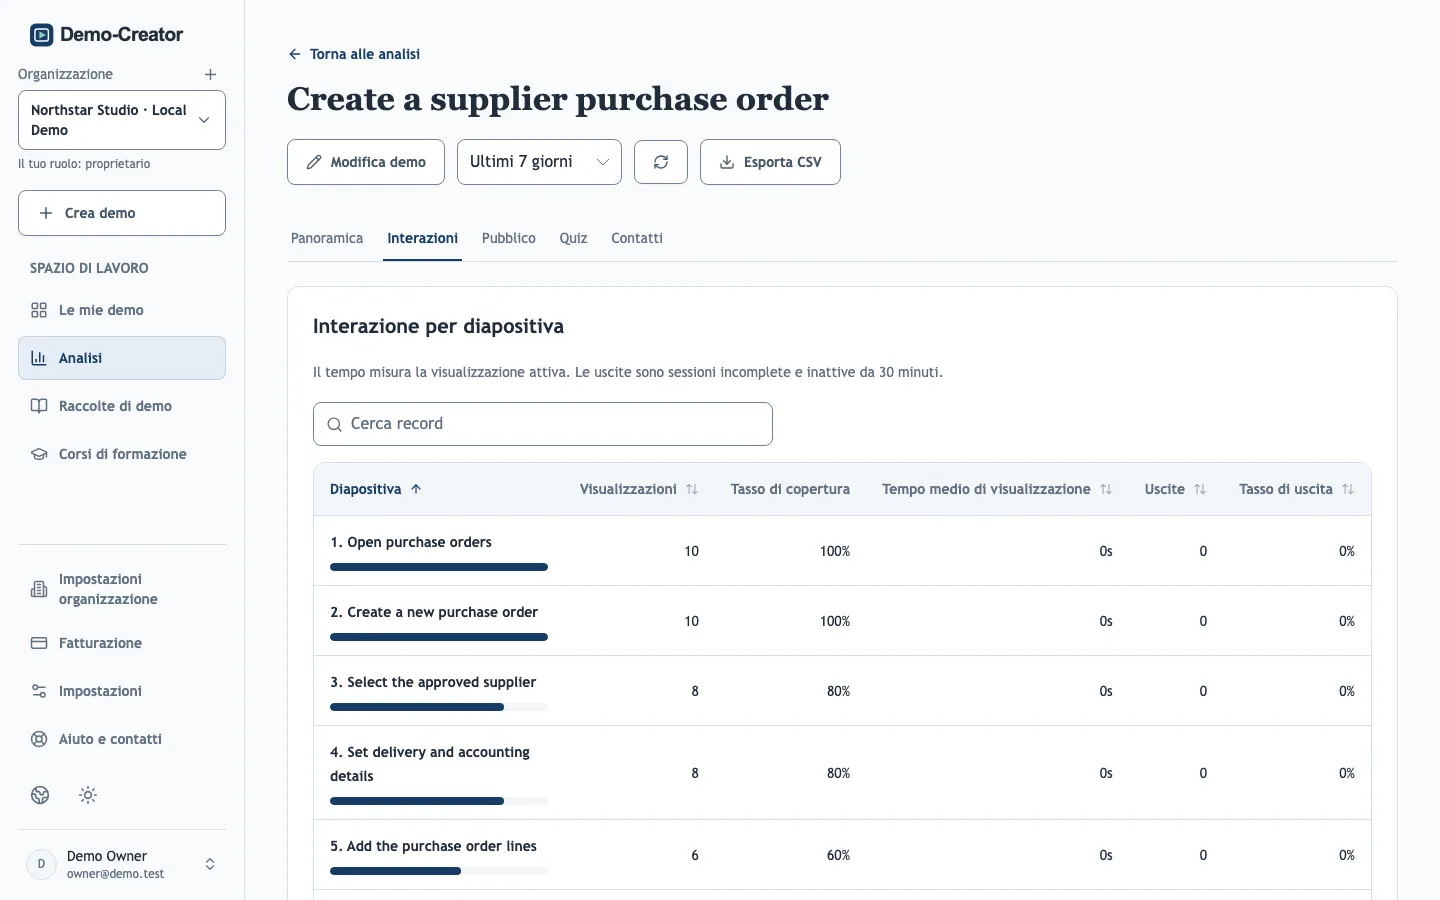This screenshot has width=1440, height=900.
Task: Click the Demo-Creator logo icon
Action: (x=41, y=35)
